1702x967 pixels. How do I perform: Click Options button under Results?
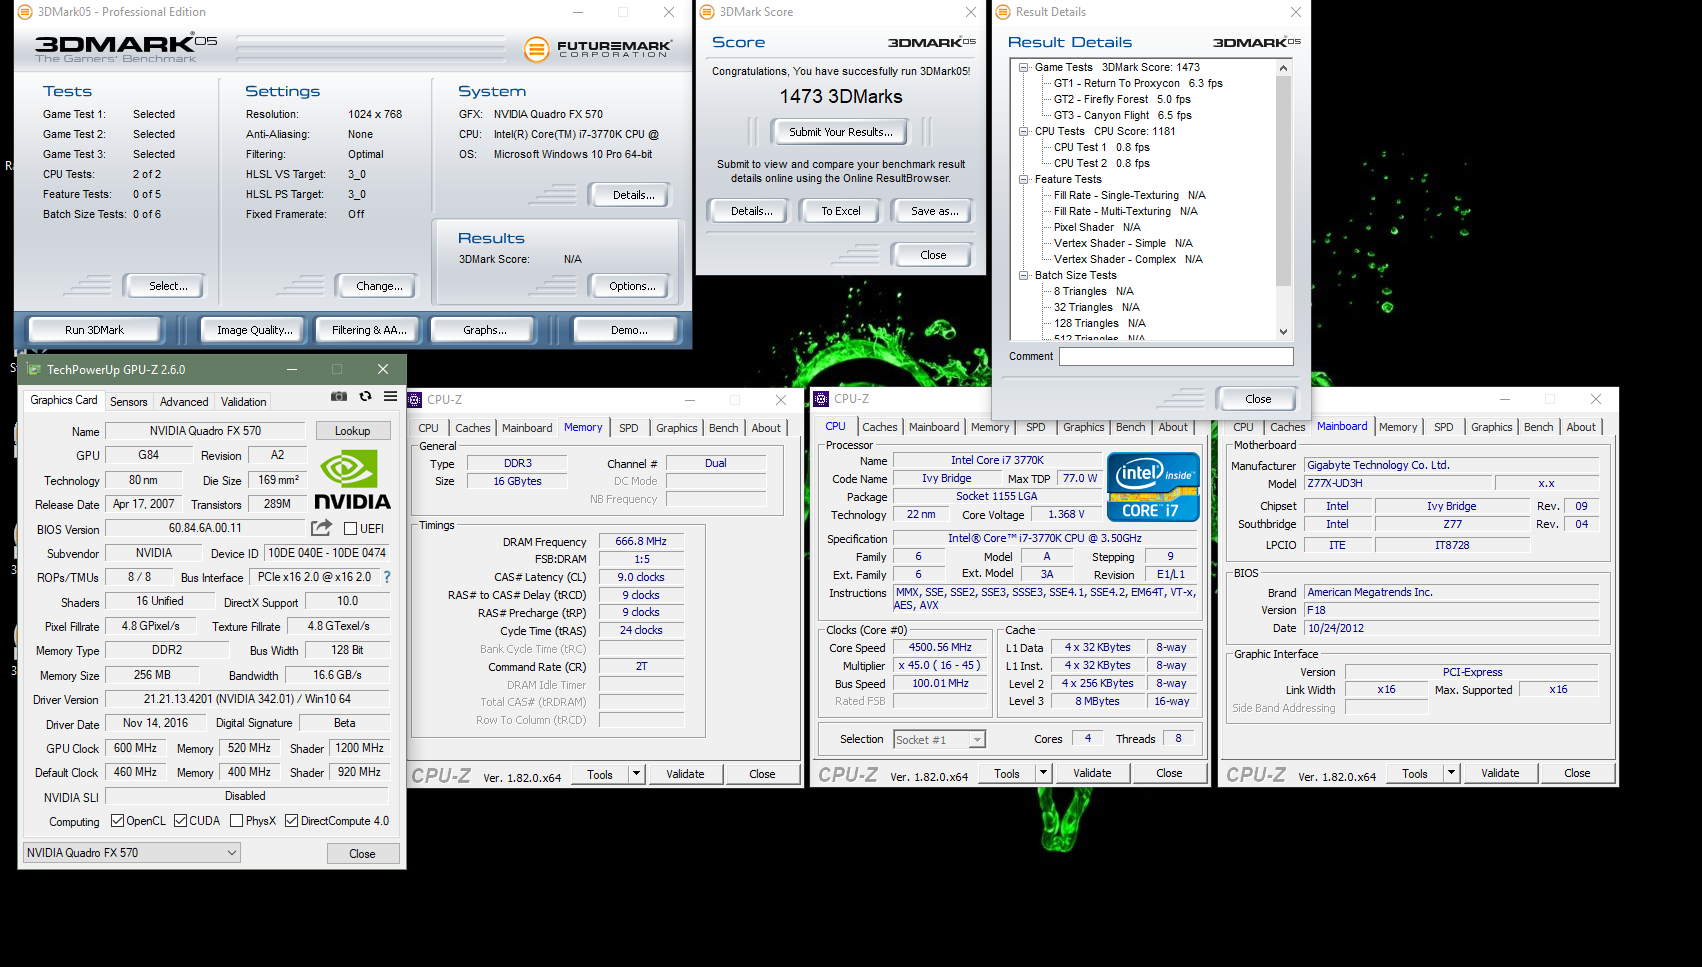coord(632,286)
